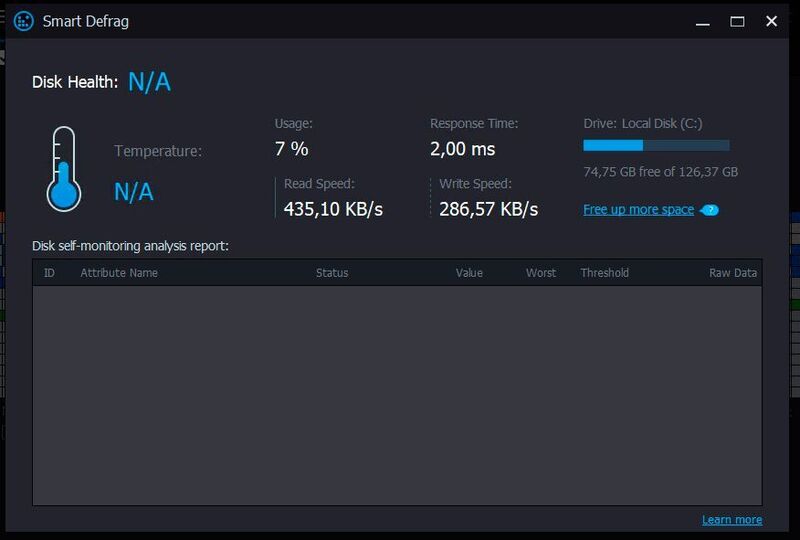Click the Local Disk (C:) usage bar

[x=656, y=145]
